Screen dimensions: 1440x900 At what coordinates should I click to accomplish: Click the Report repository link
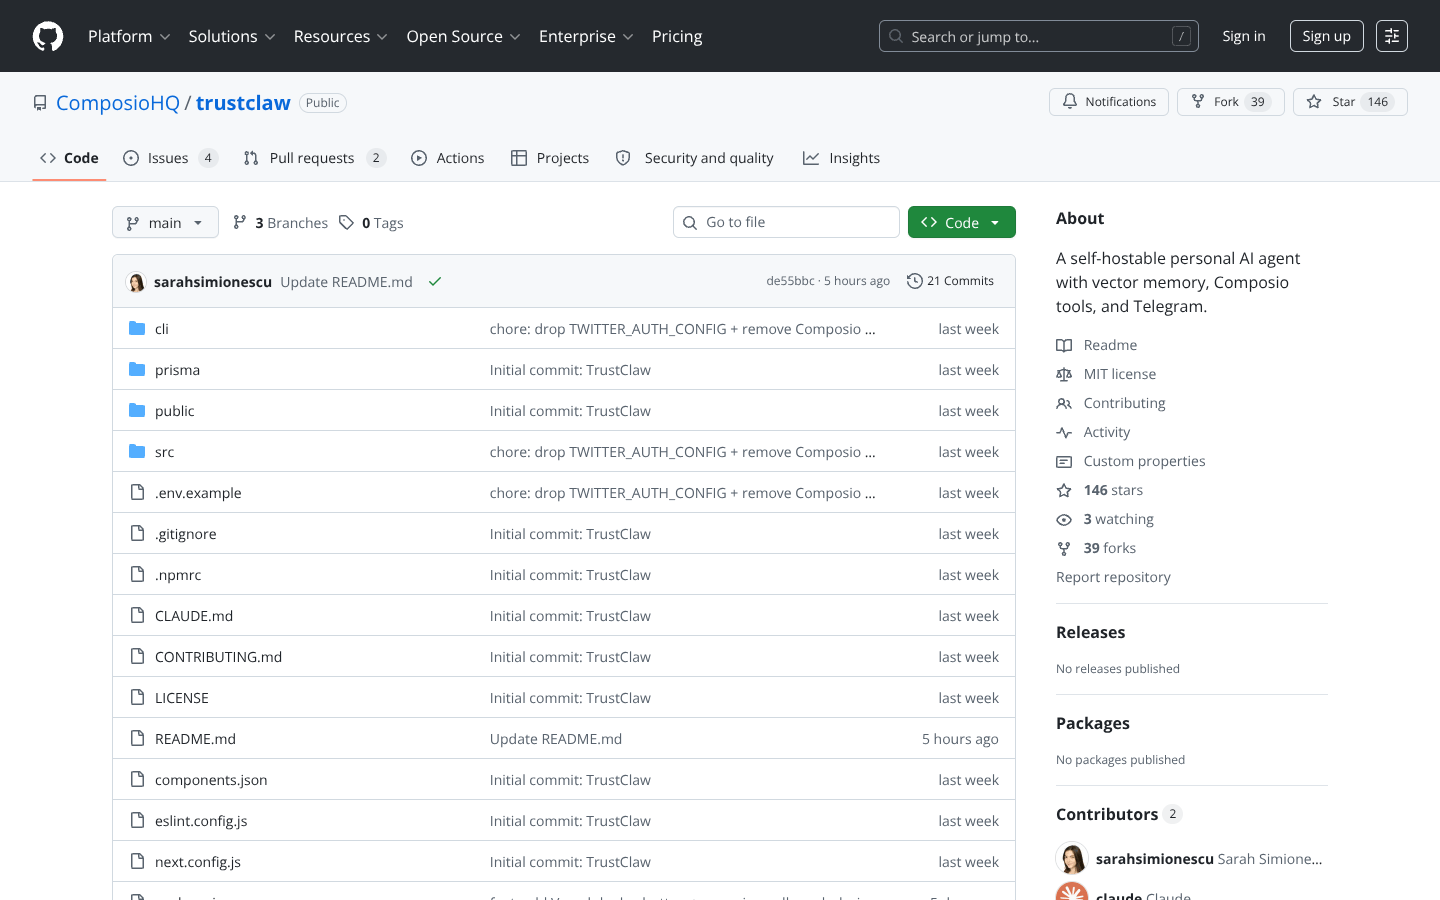tap(1113, 577)
